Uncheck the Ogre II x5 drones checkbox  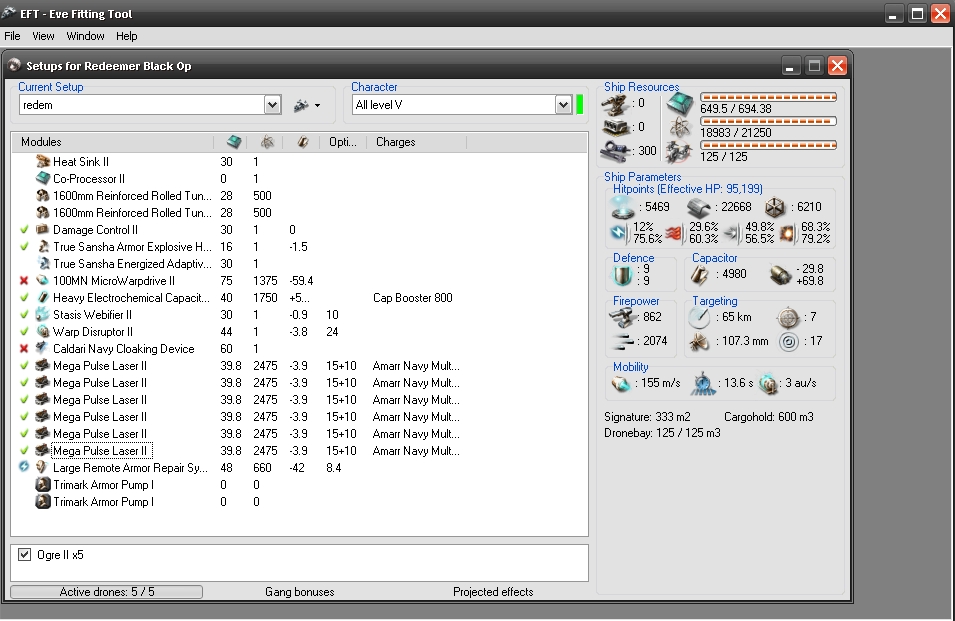[x=25, y=554]
